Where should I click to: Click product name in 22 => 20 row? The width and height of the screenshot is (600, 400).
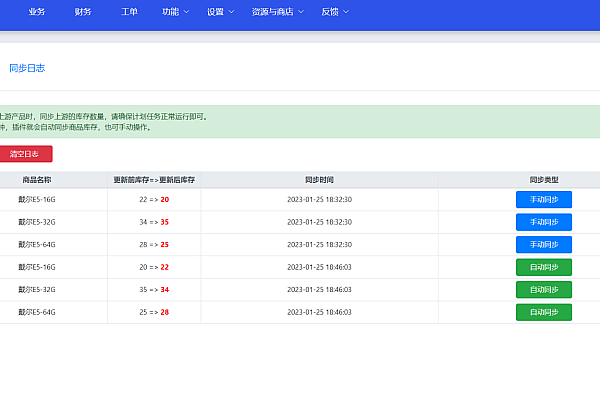[x=37, y=199]
